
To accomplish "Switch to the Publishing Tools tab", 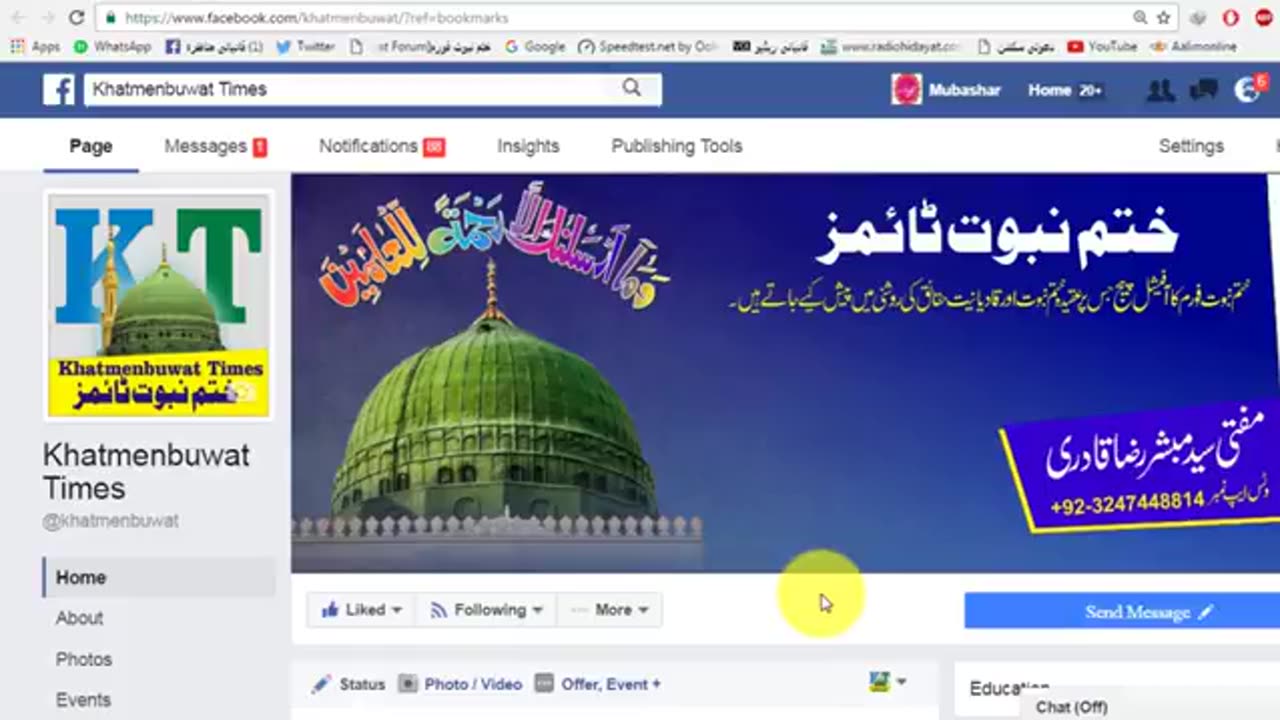I will [x=677, y=146].
